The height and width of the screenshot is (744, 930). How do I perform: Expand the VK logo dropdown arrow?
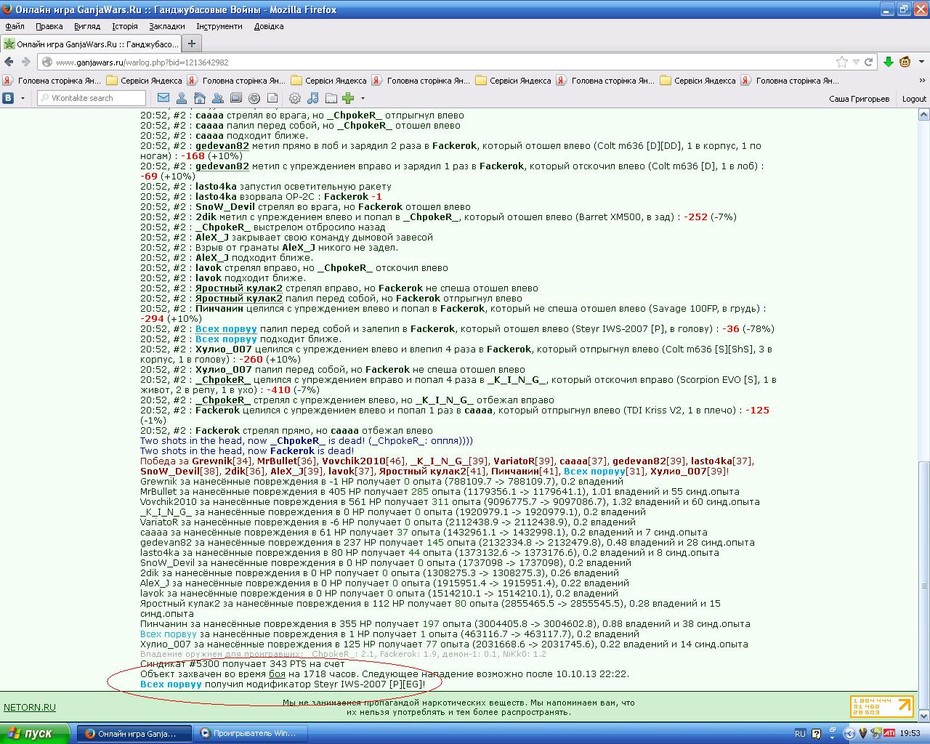[23, 98]
